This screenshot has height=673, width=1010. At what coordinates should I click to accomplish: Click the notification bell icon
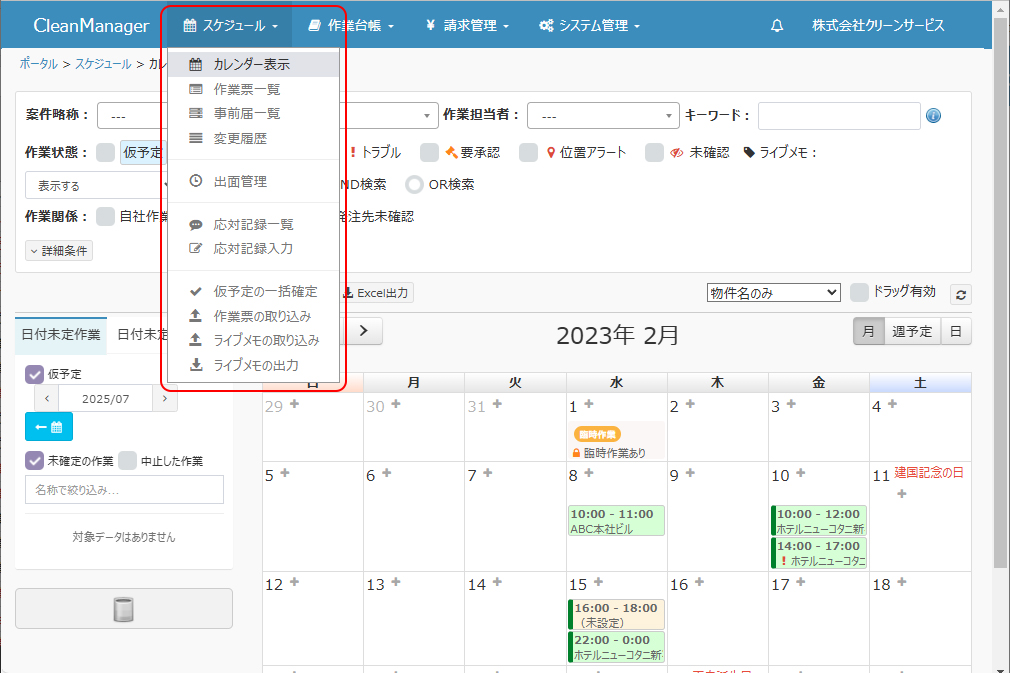click(x=777, y=26)
